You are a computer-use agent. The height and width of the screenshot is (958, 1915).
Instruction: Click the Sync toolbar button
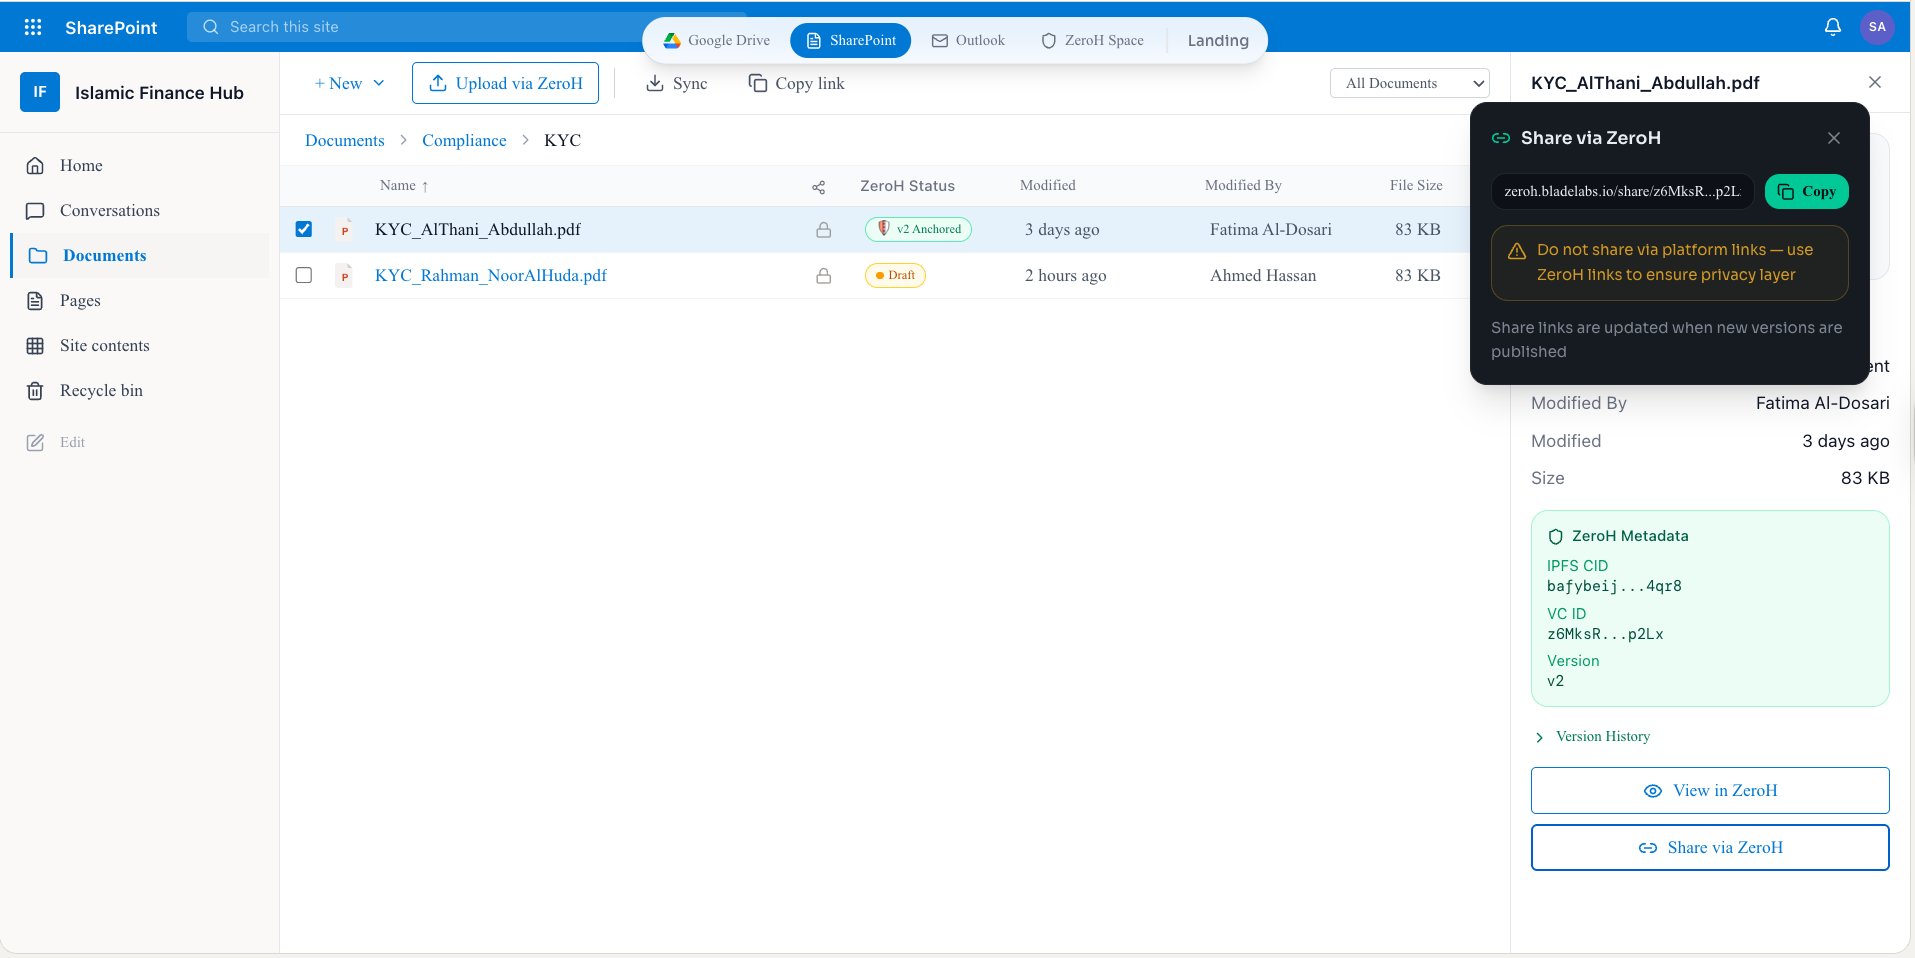pos(677,83)
